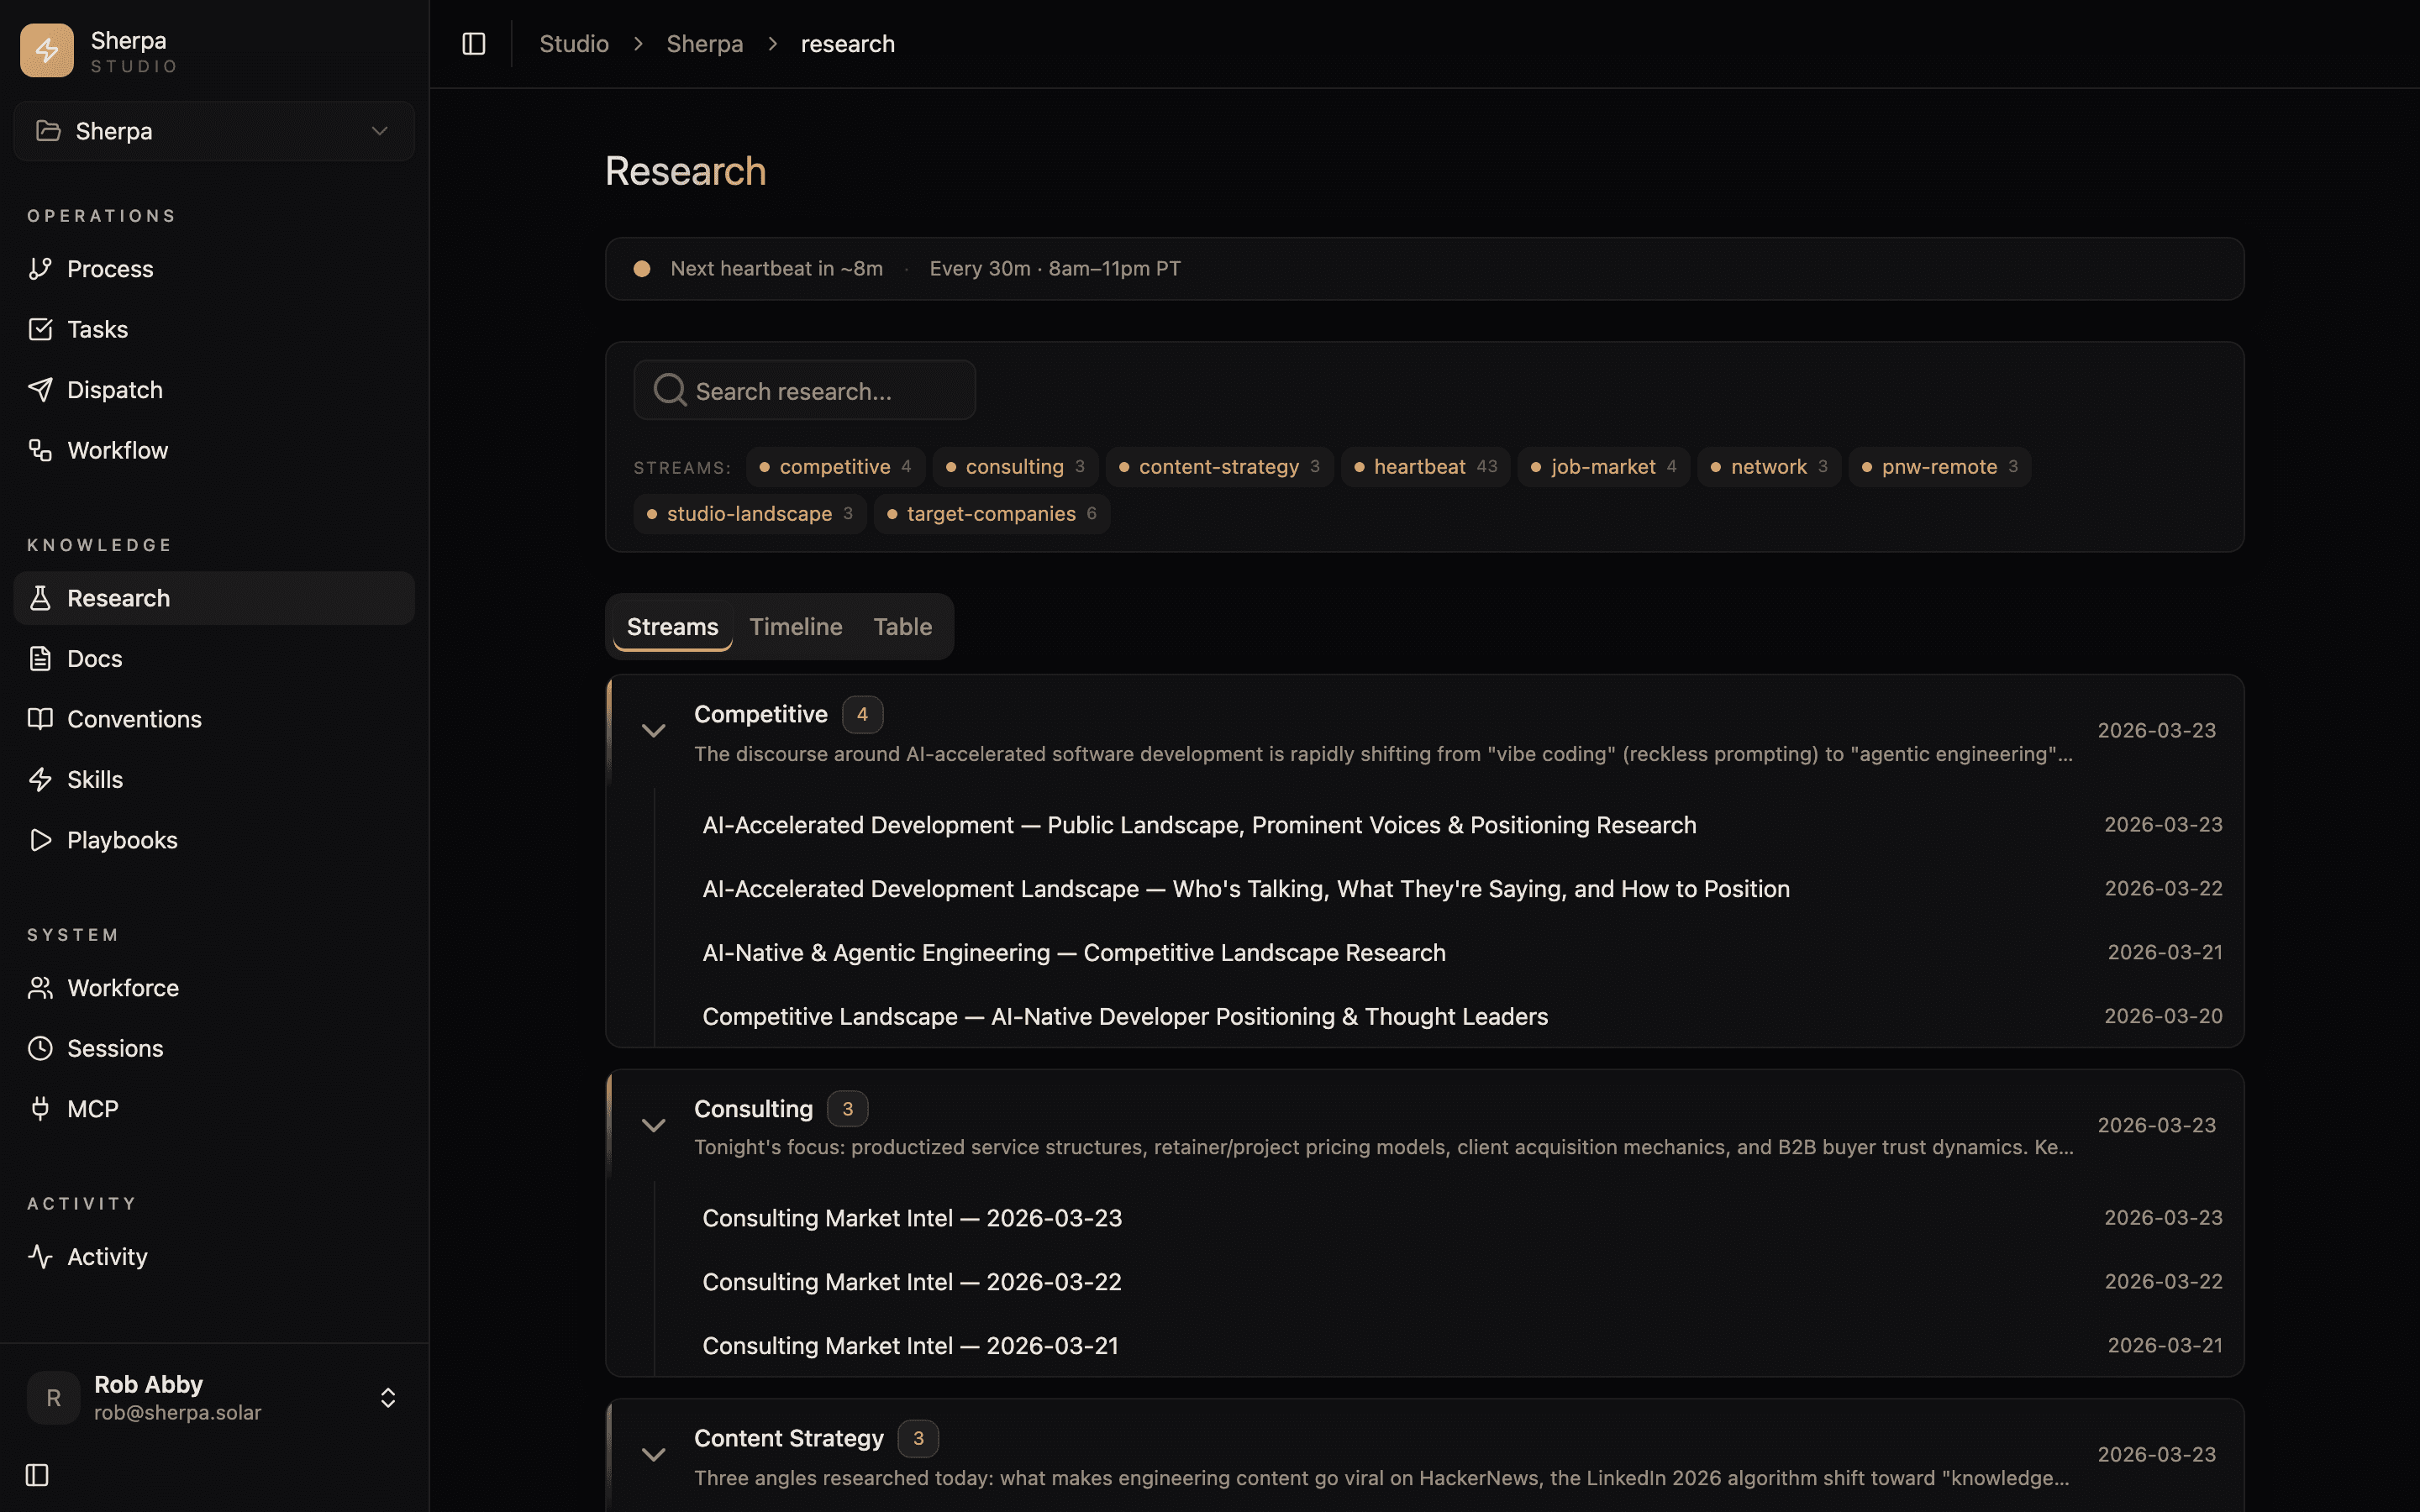Toggle the job-market stream filter

(x=1603, y=467)
